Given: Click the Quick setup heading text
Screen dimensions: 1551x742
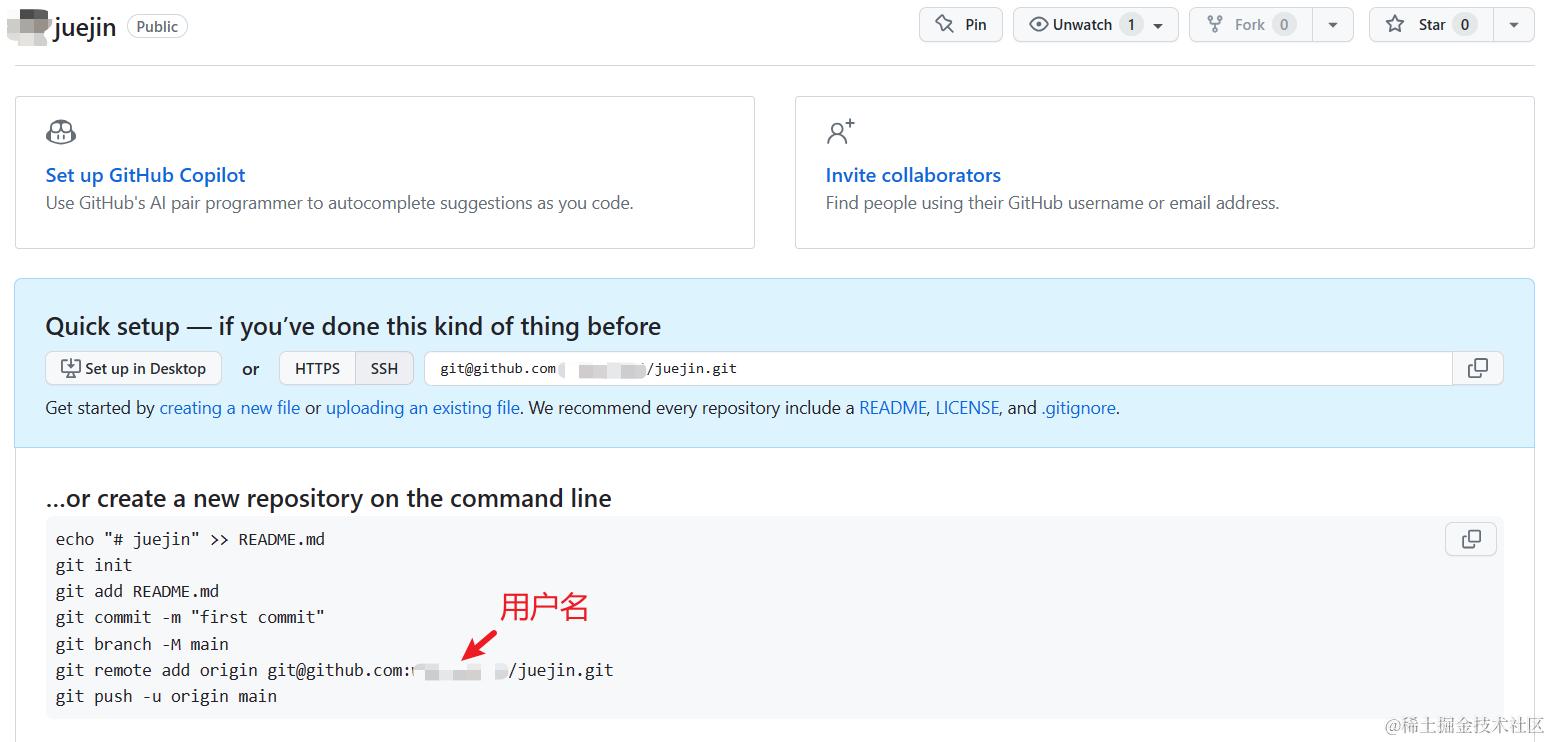Looking at the screenshot, I should pos(353,327).
